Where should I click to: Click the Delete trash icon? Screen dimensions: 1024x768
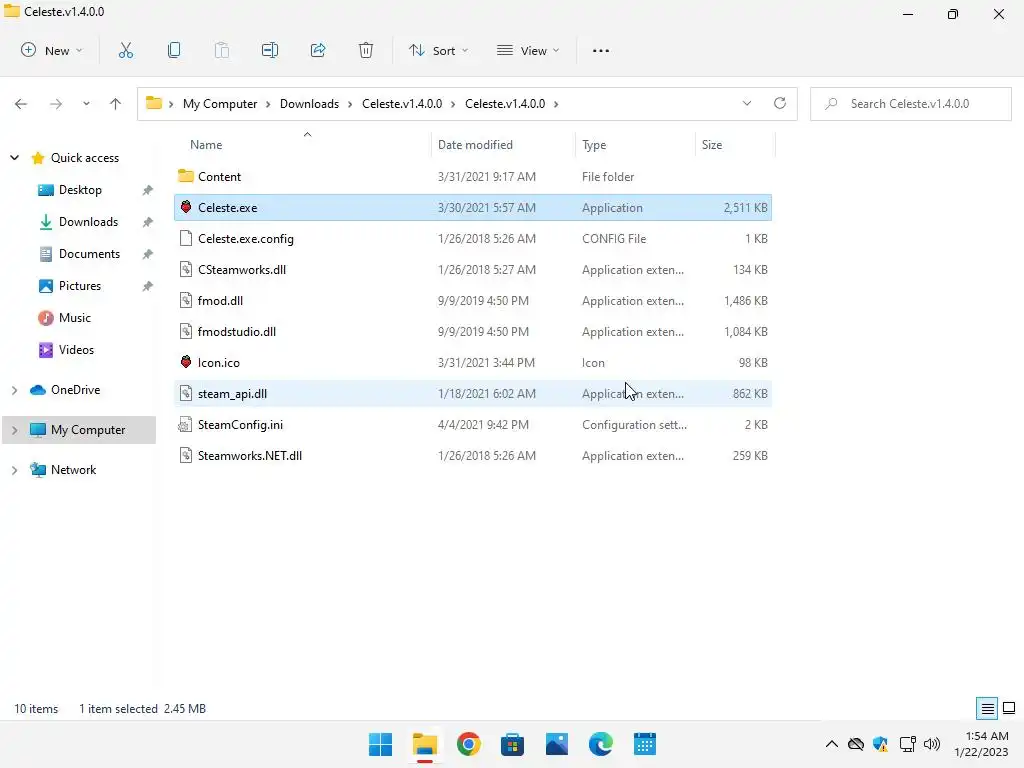(x=366, y=50)
